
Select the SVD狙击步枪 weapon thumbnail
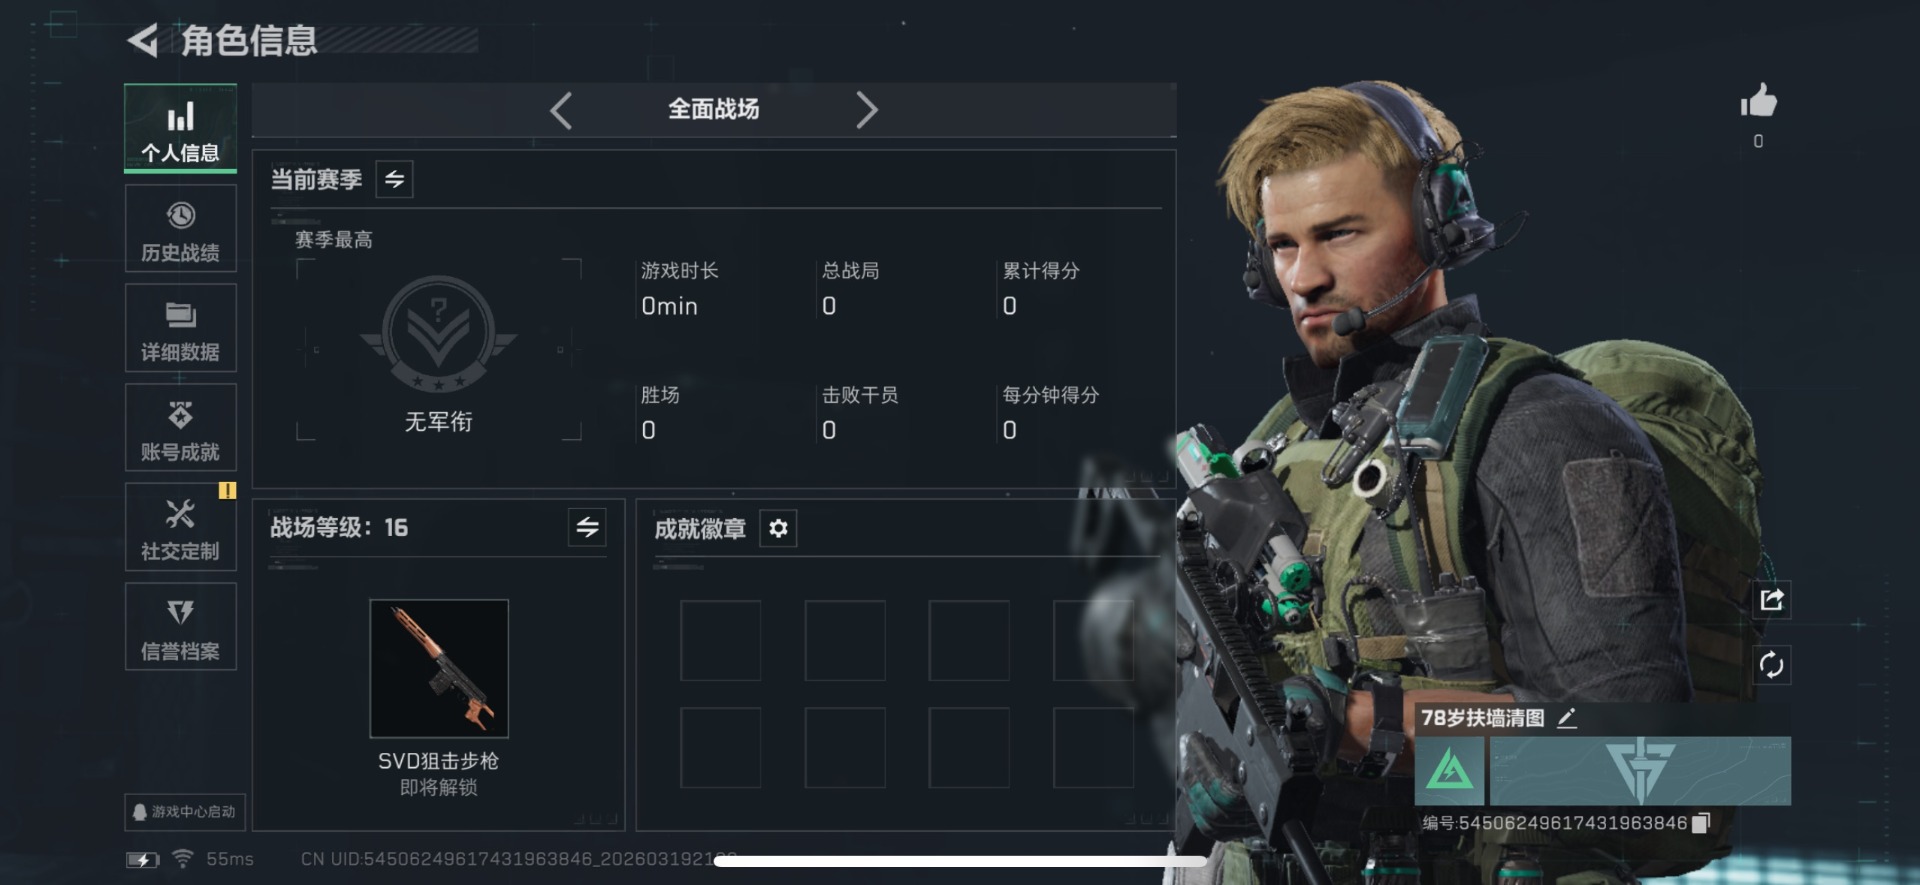[439, 668]
